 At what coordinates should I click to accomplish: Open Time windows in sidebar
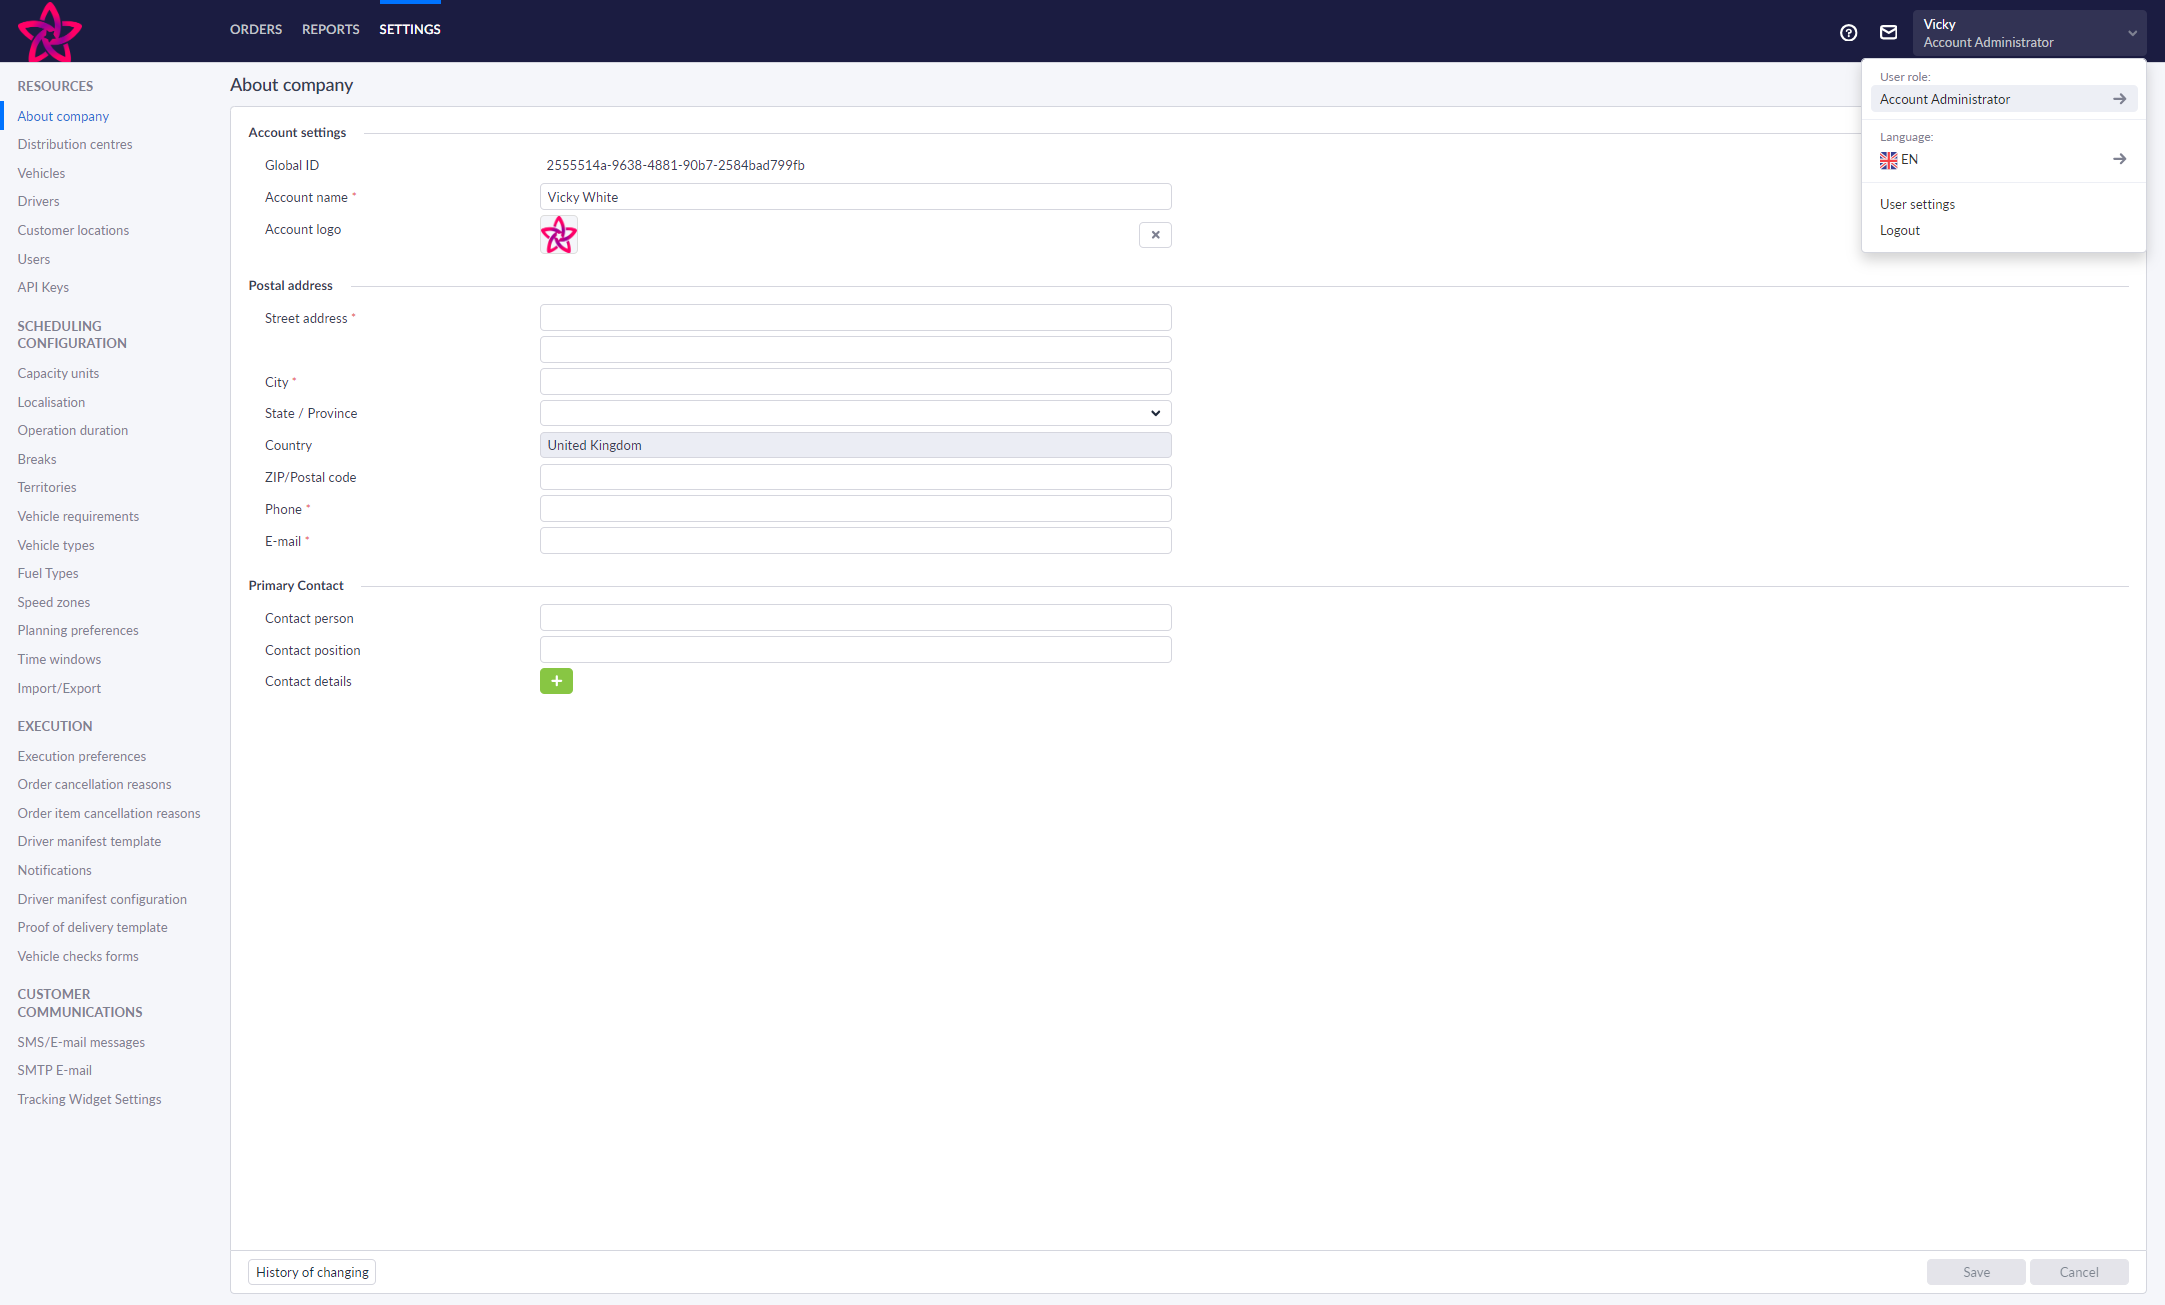pyautogui.click(x=59, y=659)
